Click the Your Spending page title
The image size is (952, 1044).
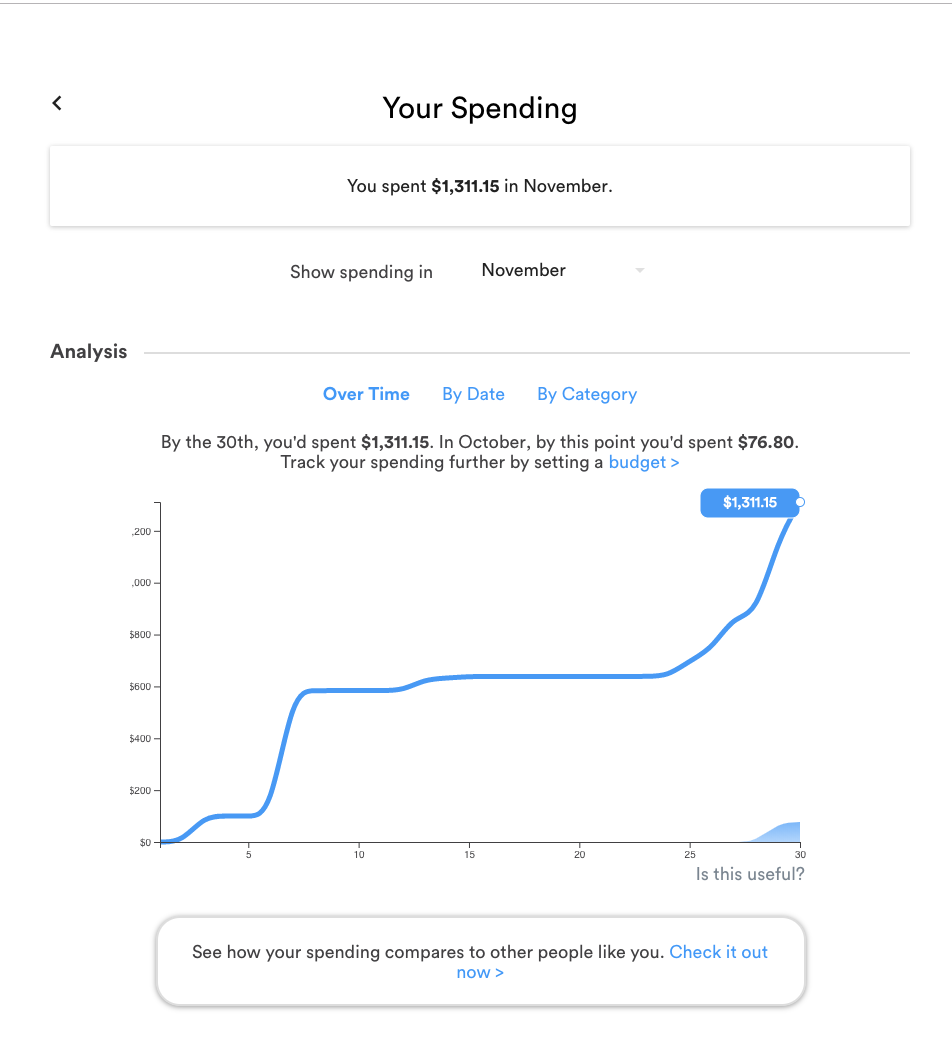pos(480,108)
